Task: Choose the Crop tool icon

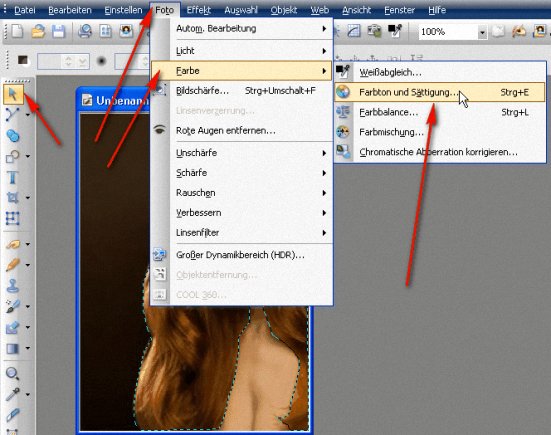Action: [x=13, y=197]
